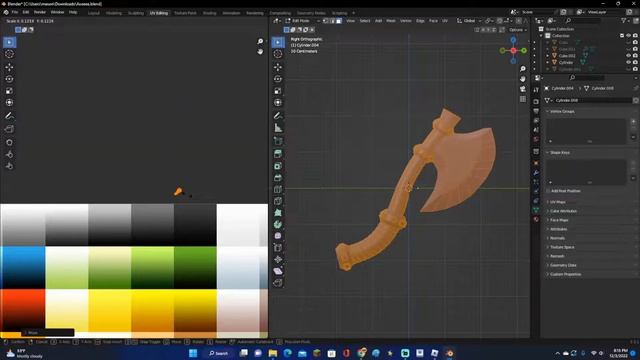Switch to the Layout workspace tab
This screenshot has height=360, width=640.
93,13
